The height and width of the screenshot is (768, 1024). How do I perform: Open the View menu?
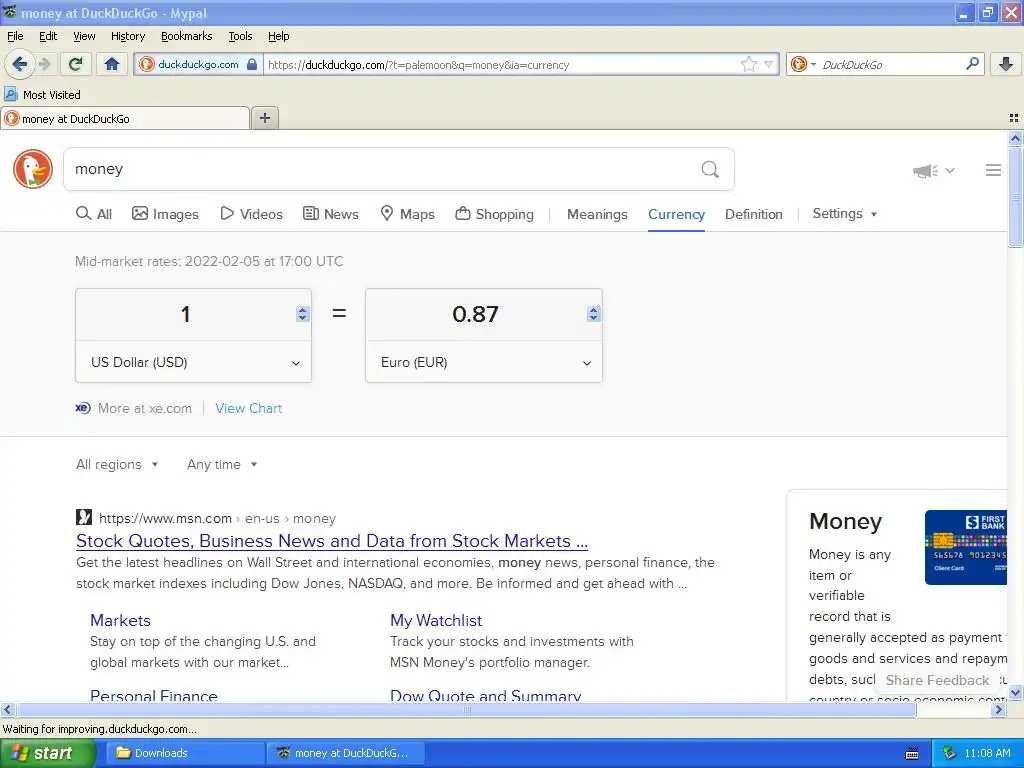click(x=84, y=36)
